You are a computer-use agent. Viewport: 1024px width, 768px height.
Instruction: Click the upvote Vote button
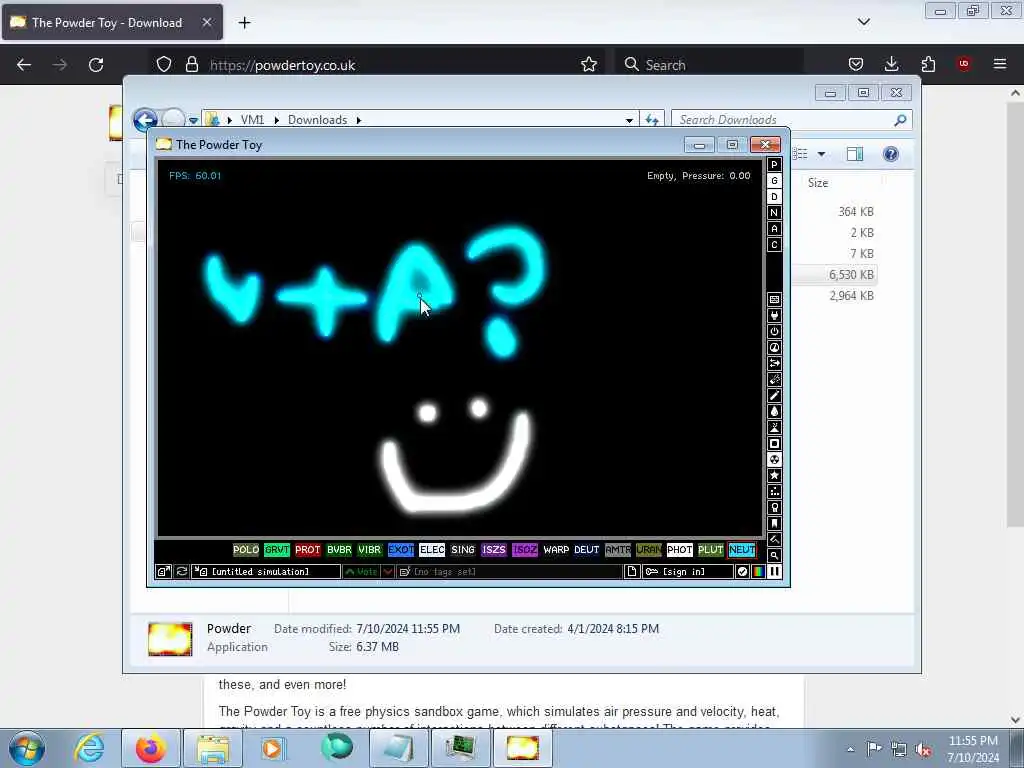(362, 571)
